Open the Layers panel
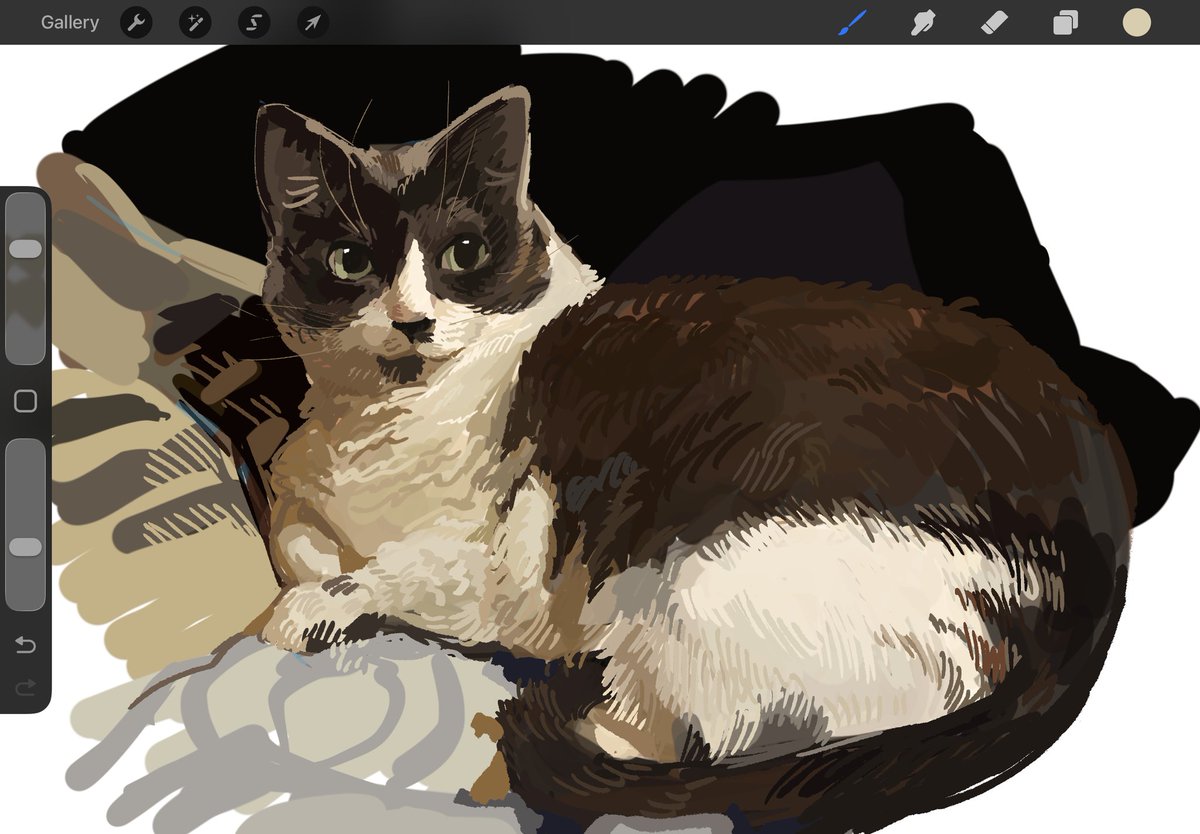Image resolution: width=1200 pixels, height=834 pixels. 1066,22
